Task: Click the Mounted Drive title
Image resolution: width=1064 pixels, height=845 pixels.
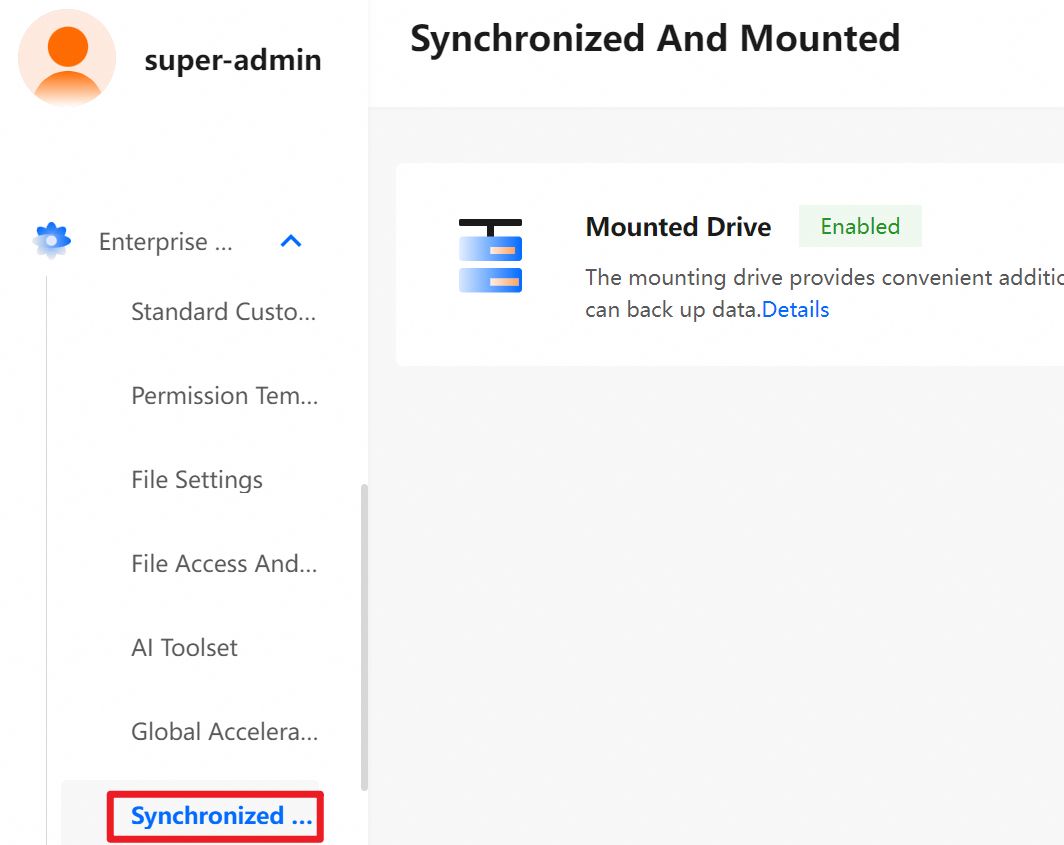Action: coord(678,228)
